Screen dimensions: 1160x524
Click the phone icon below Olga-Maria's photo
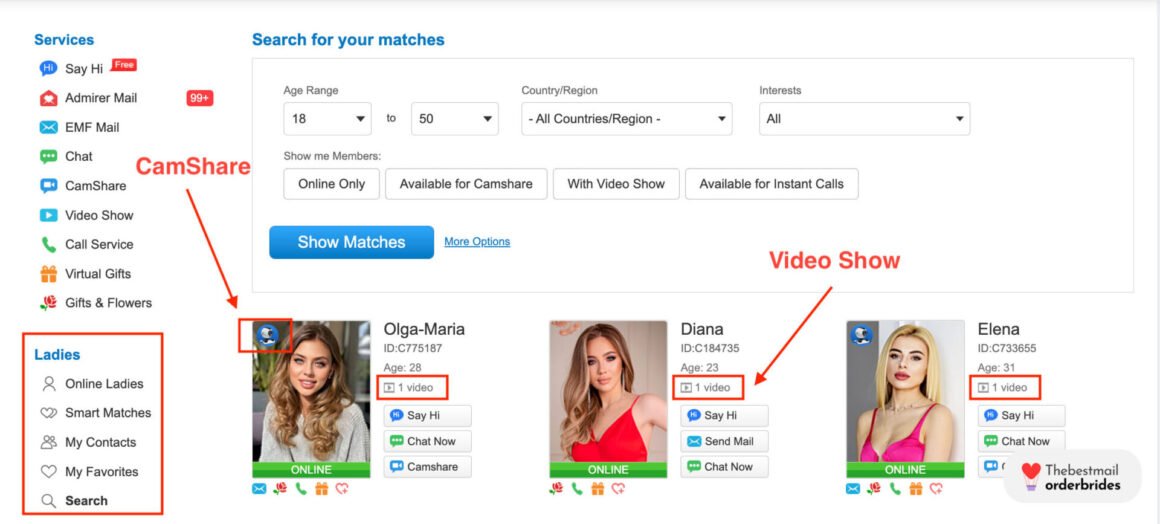pyautogui.click(x=300, y=488)
